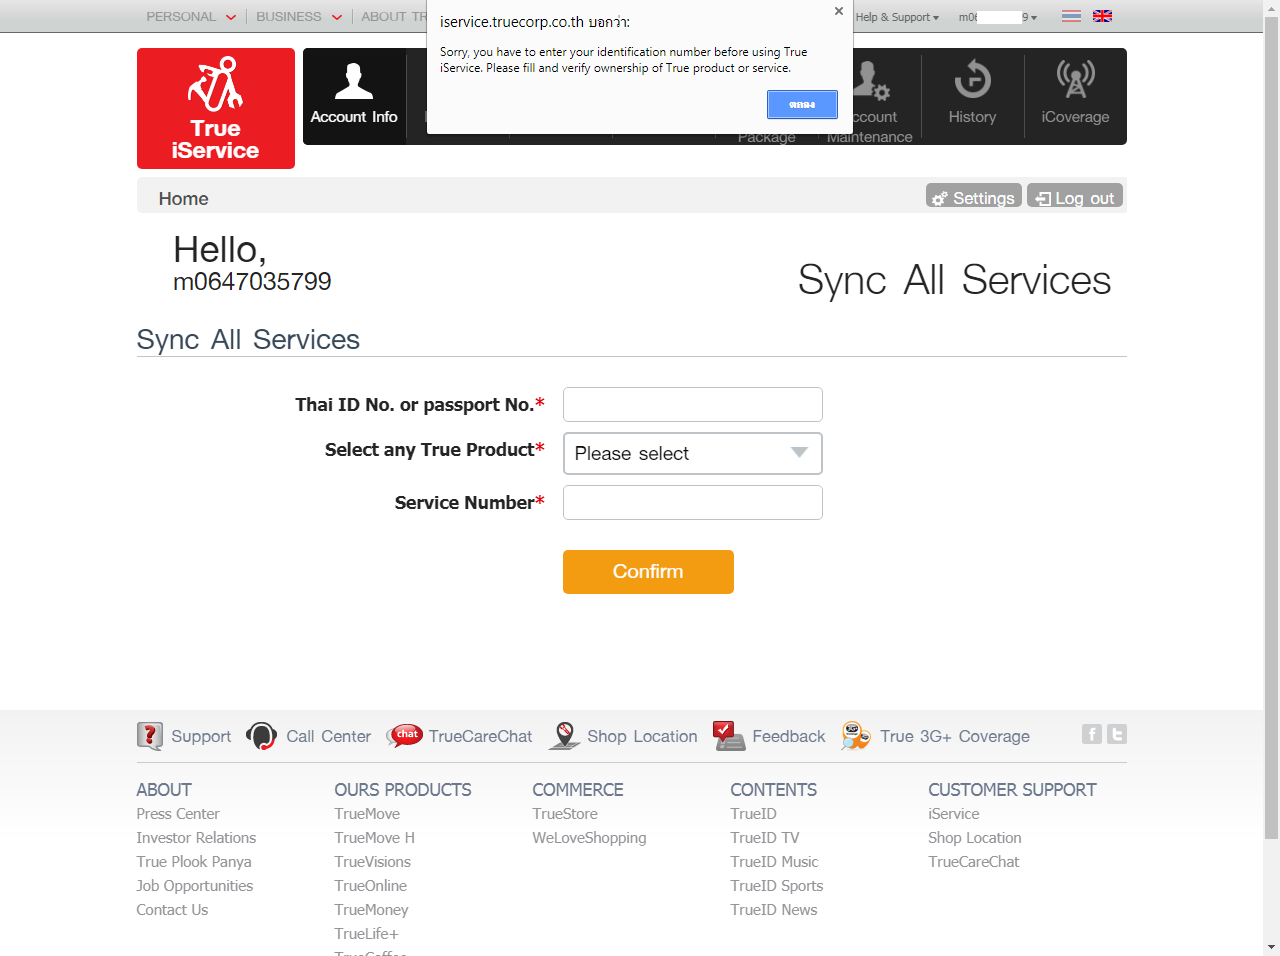The width and height of the screenshot is (1280, 956).
Task: Open the TrueID TV link
Action: pyautogui.click(x=765, y=838)
